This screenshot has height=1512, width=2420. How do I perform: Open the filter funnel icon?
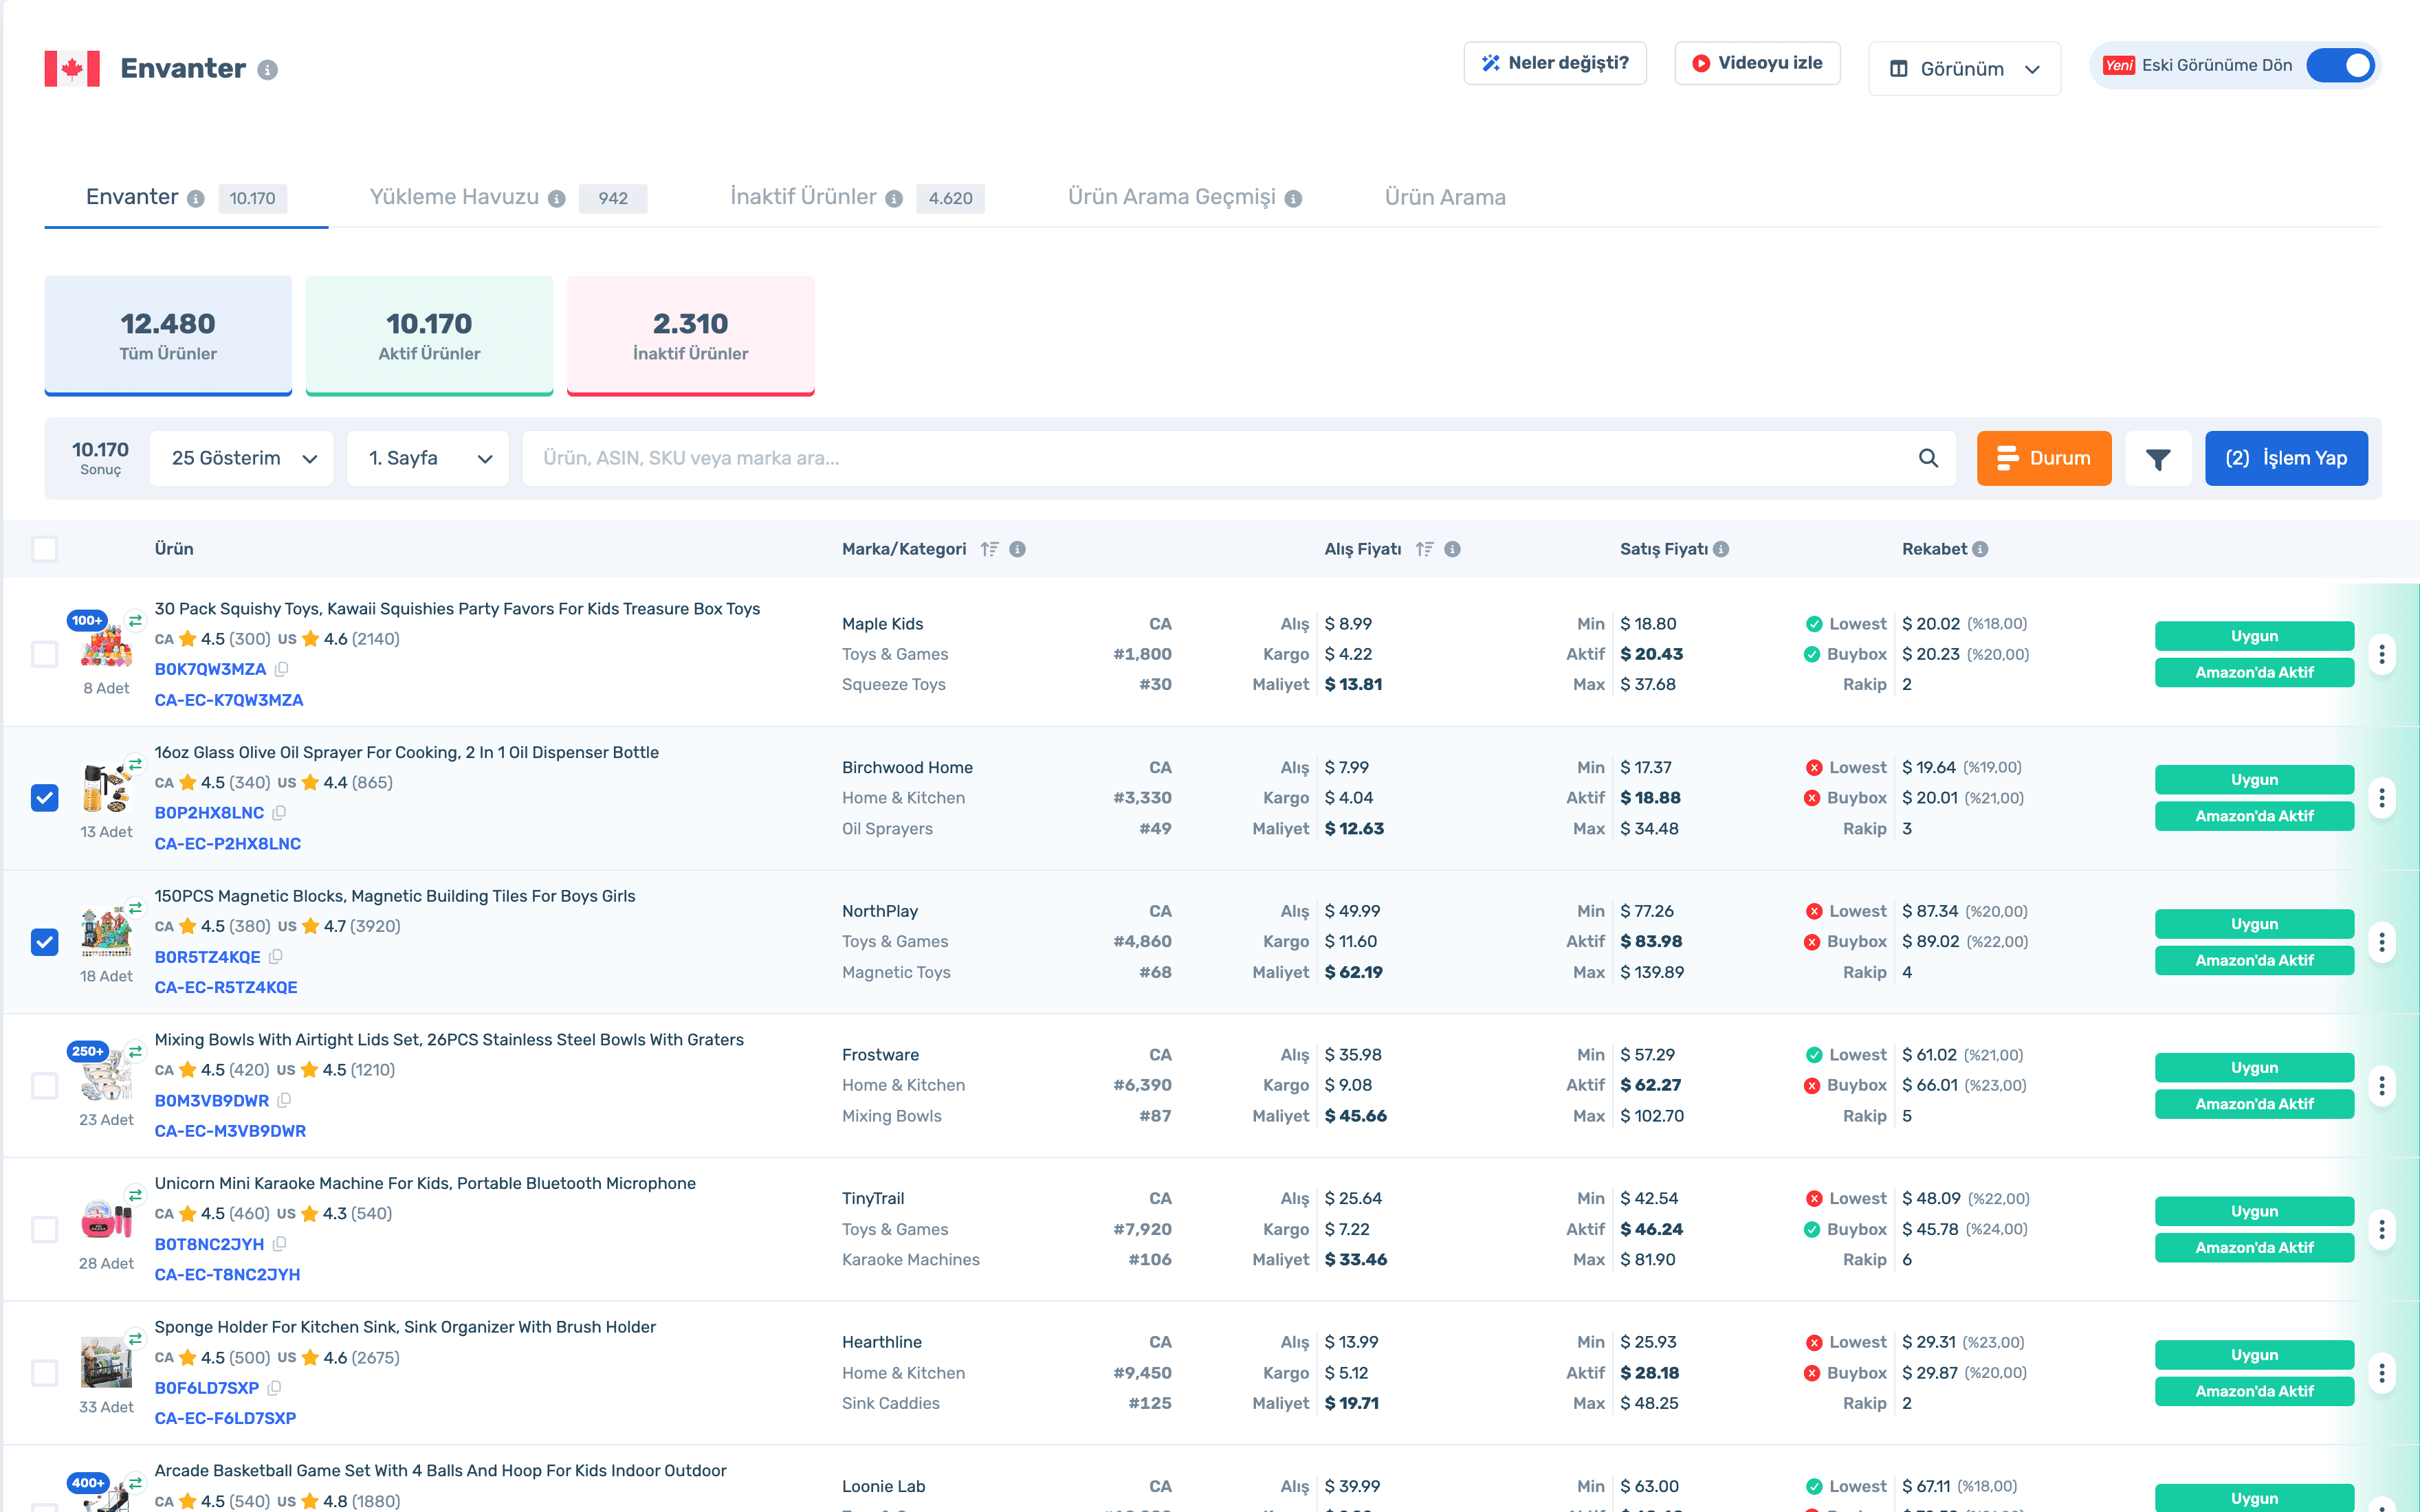[x=2158, y=459]
